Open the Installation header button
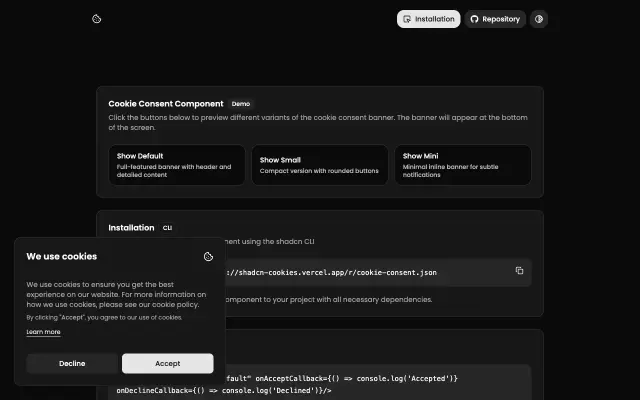The width and height of the screenshot is (640, 400). 429,19
